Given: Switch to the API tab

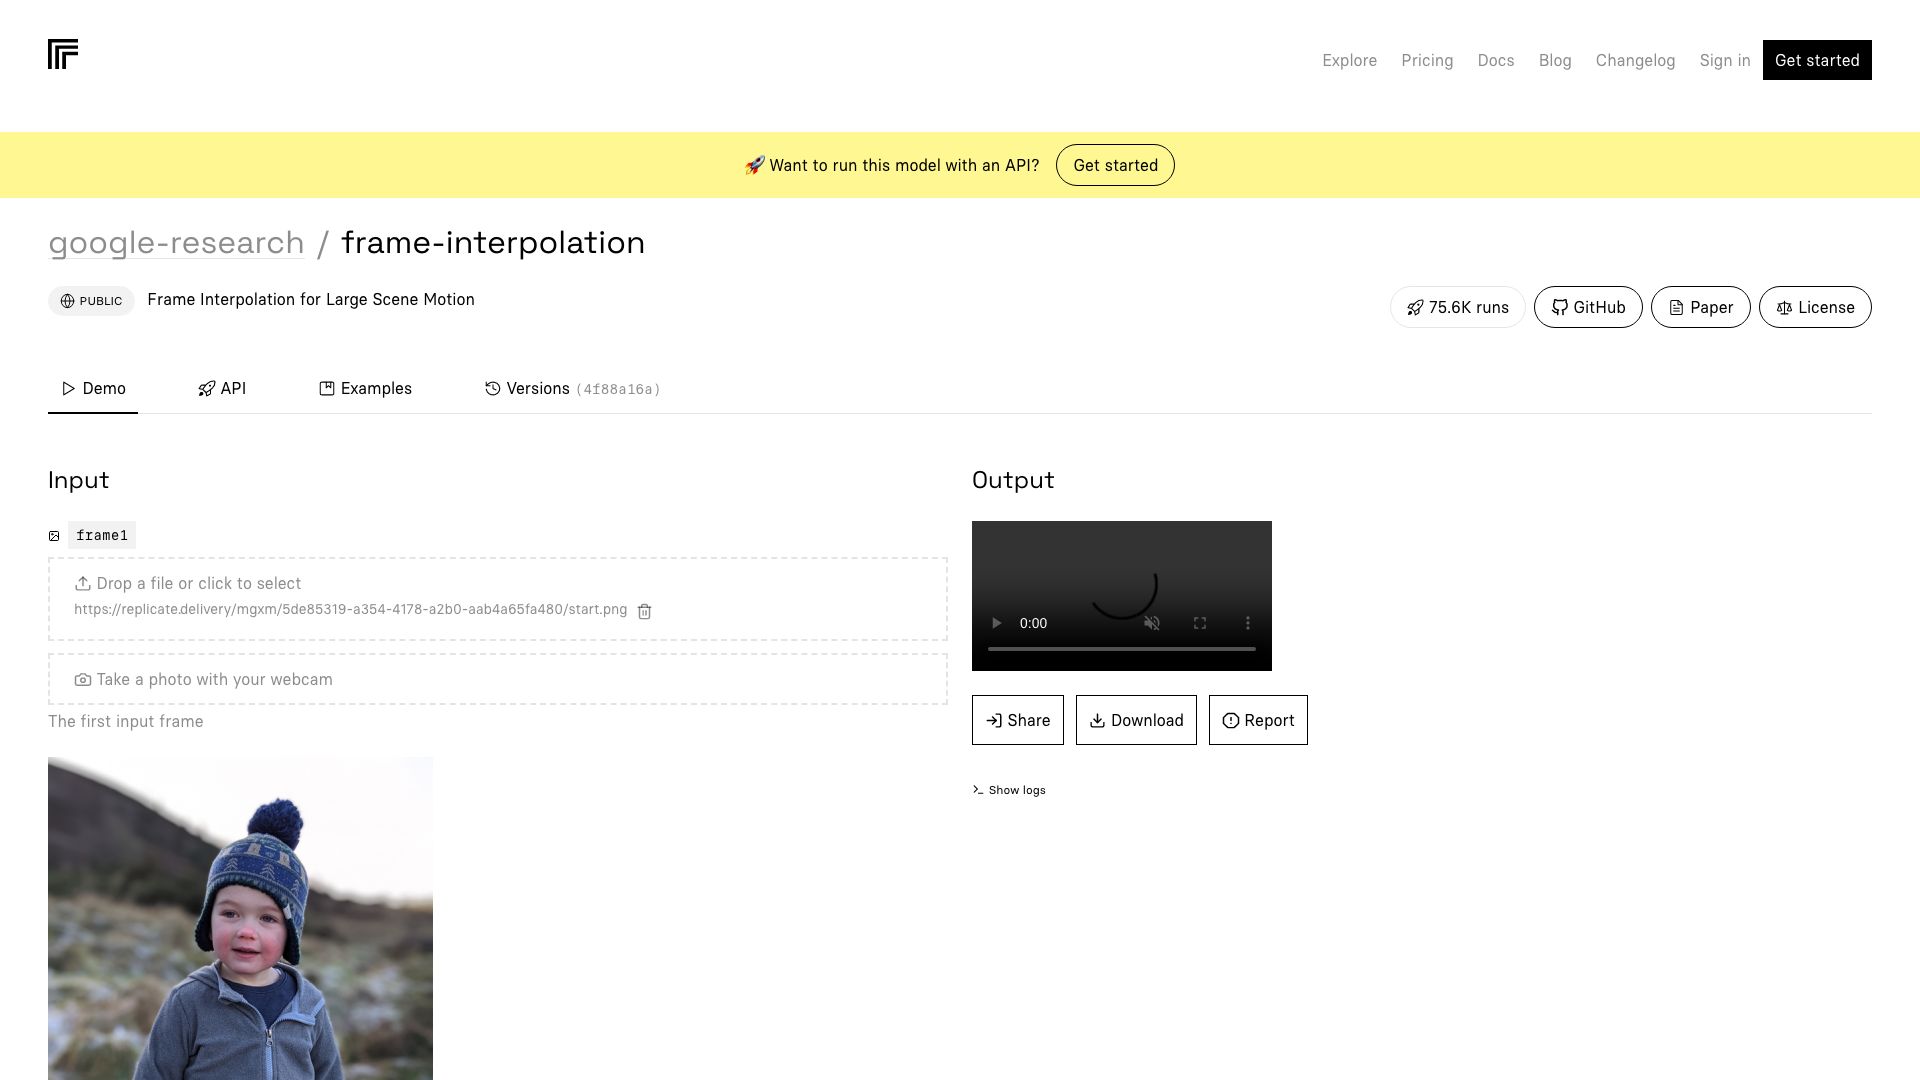Looking at the screenshot, I should click(x=222, y=388).
